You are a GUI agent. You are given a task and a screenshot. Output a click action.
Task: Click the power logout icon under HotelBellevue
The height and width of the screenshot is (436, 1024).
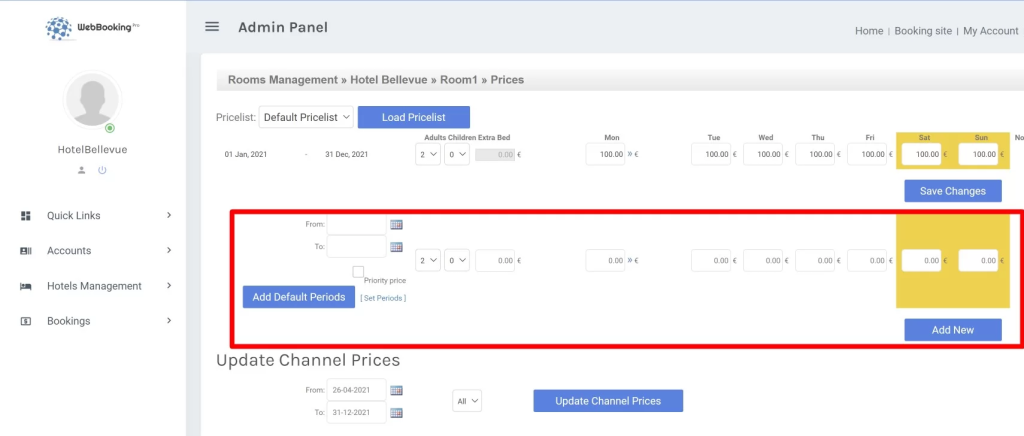(102, 171)
